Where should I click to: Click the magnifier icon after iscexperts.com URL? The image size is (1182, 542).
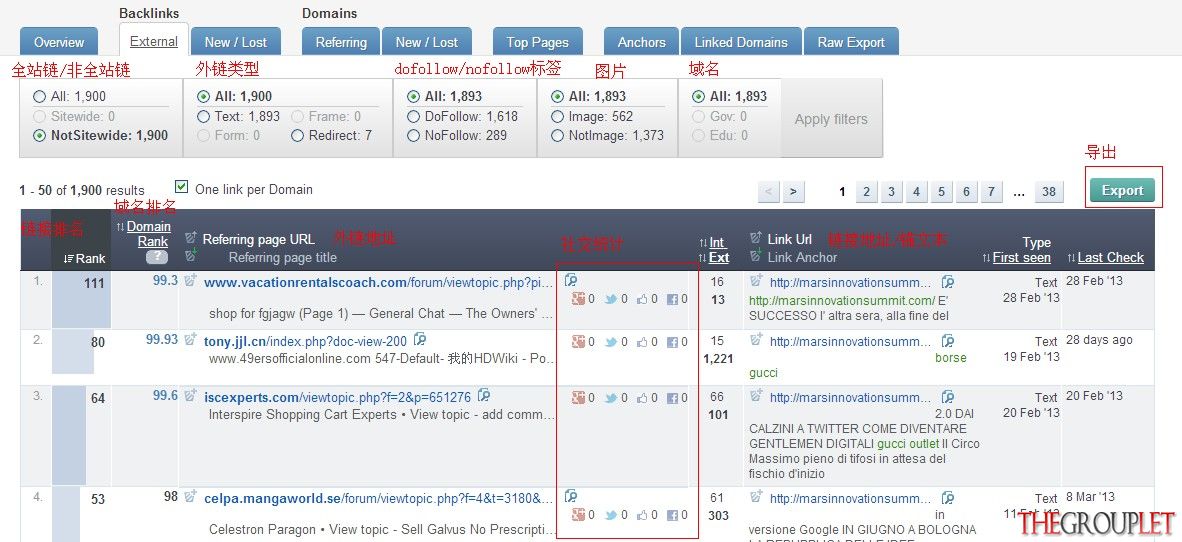pyautogui.click(x=484, y=395)
